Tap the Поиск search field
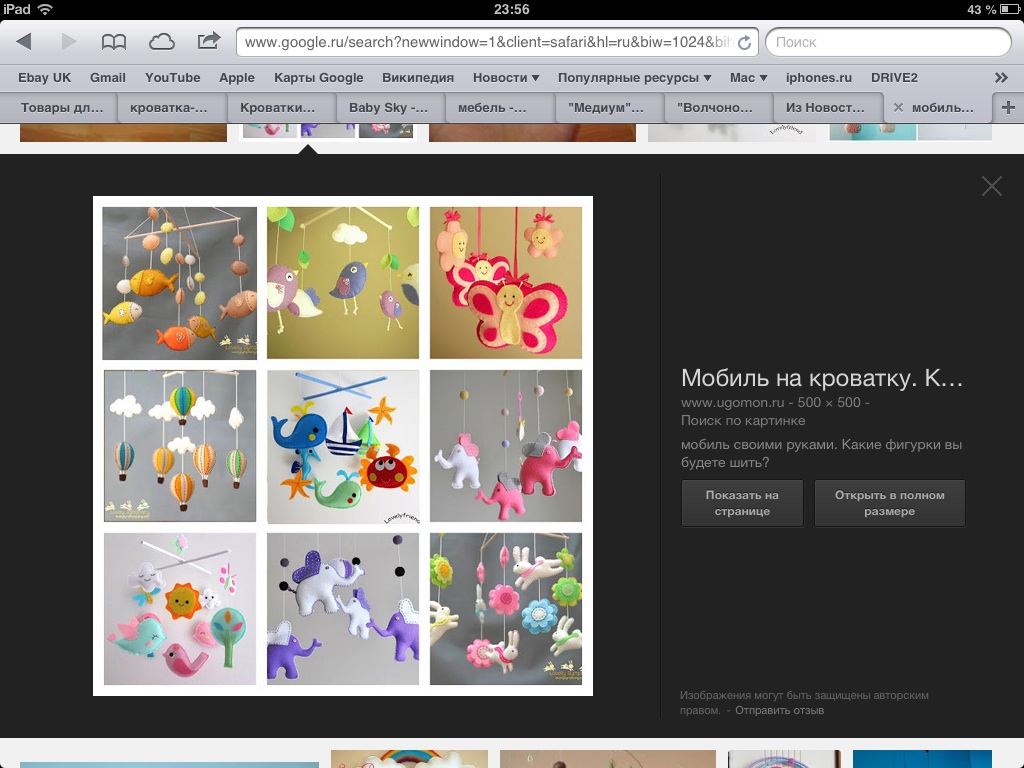The image size is (1024, 768). 888,42
